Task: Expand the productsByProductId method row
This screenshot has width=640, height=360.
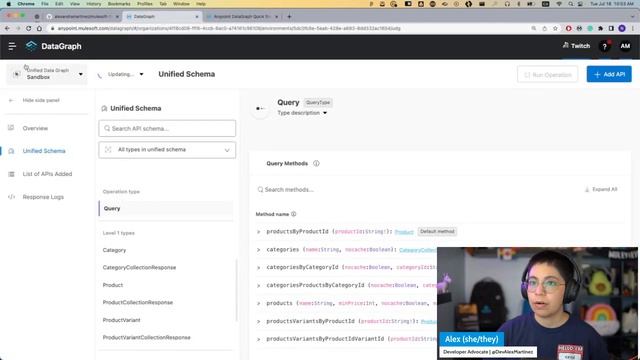Action: point(258,232)
